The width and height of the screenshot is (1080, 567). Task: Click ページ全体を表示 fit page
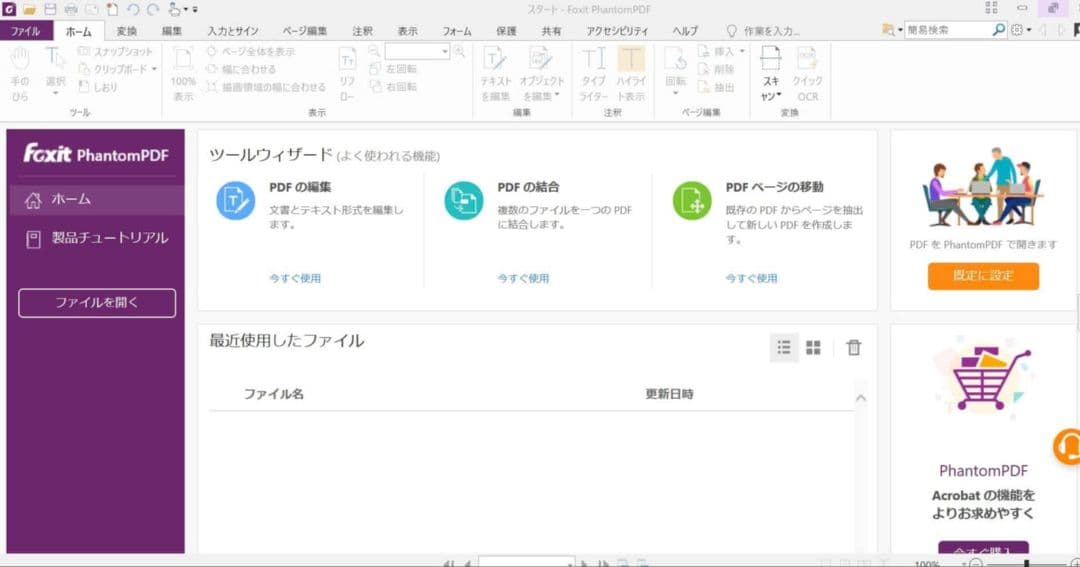click(x=250, y=52)
